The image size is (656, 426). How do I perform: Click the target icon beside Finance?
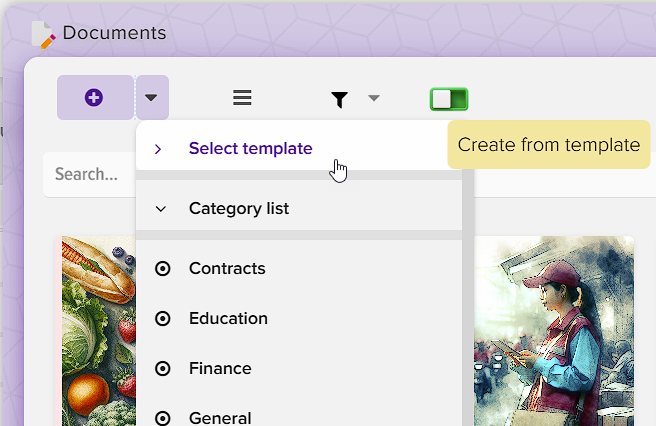(162, 369)
